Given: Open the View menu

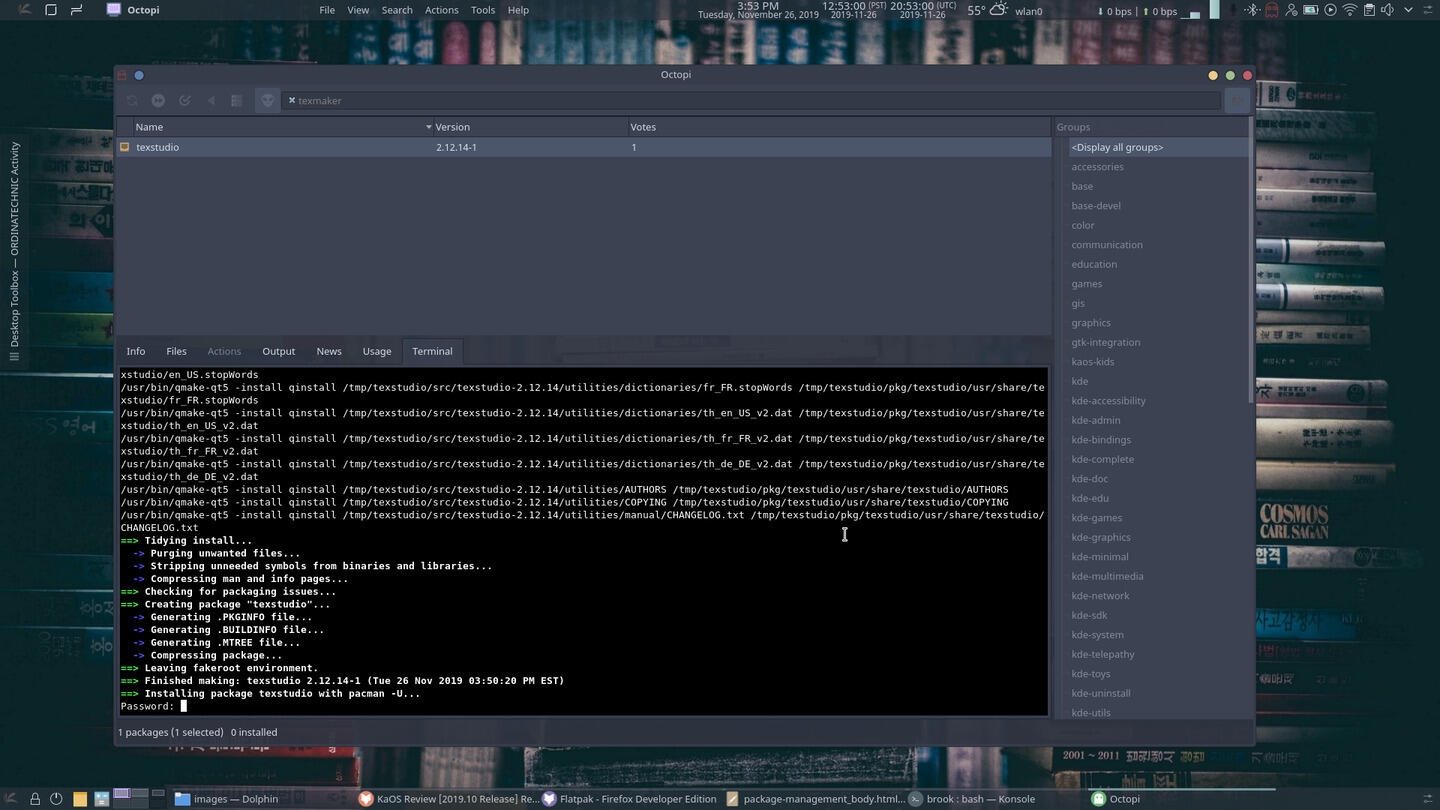Looking at the screenshot, I should 358,10.
